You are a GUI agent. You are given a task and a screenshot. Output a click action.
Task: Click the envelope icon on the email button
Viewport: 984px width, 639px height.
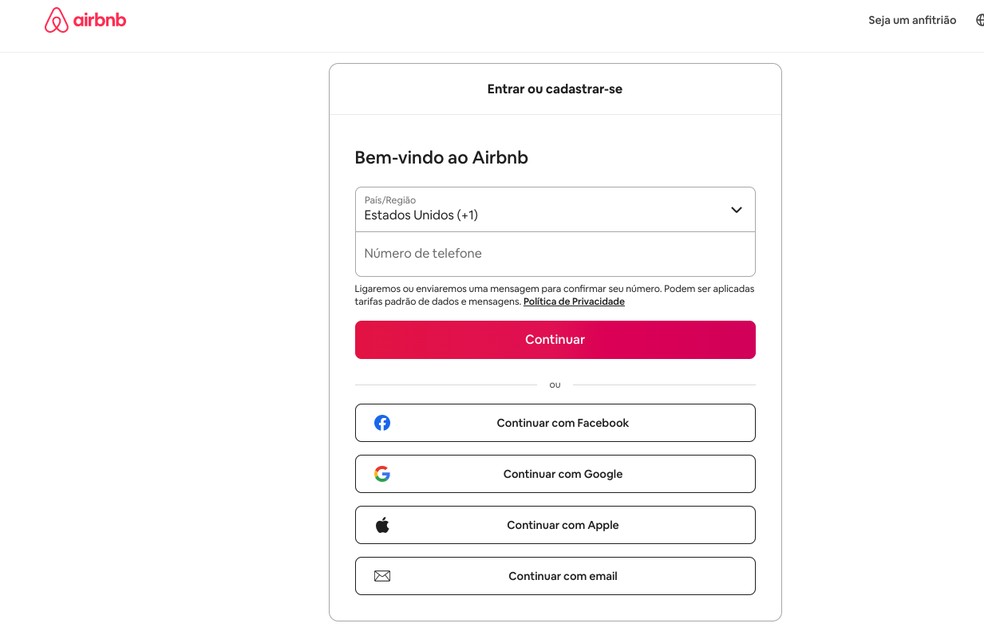[381, 575]
